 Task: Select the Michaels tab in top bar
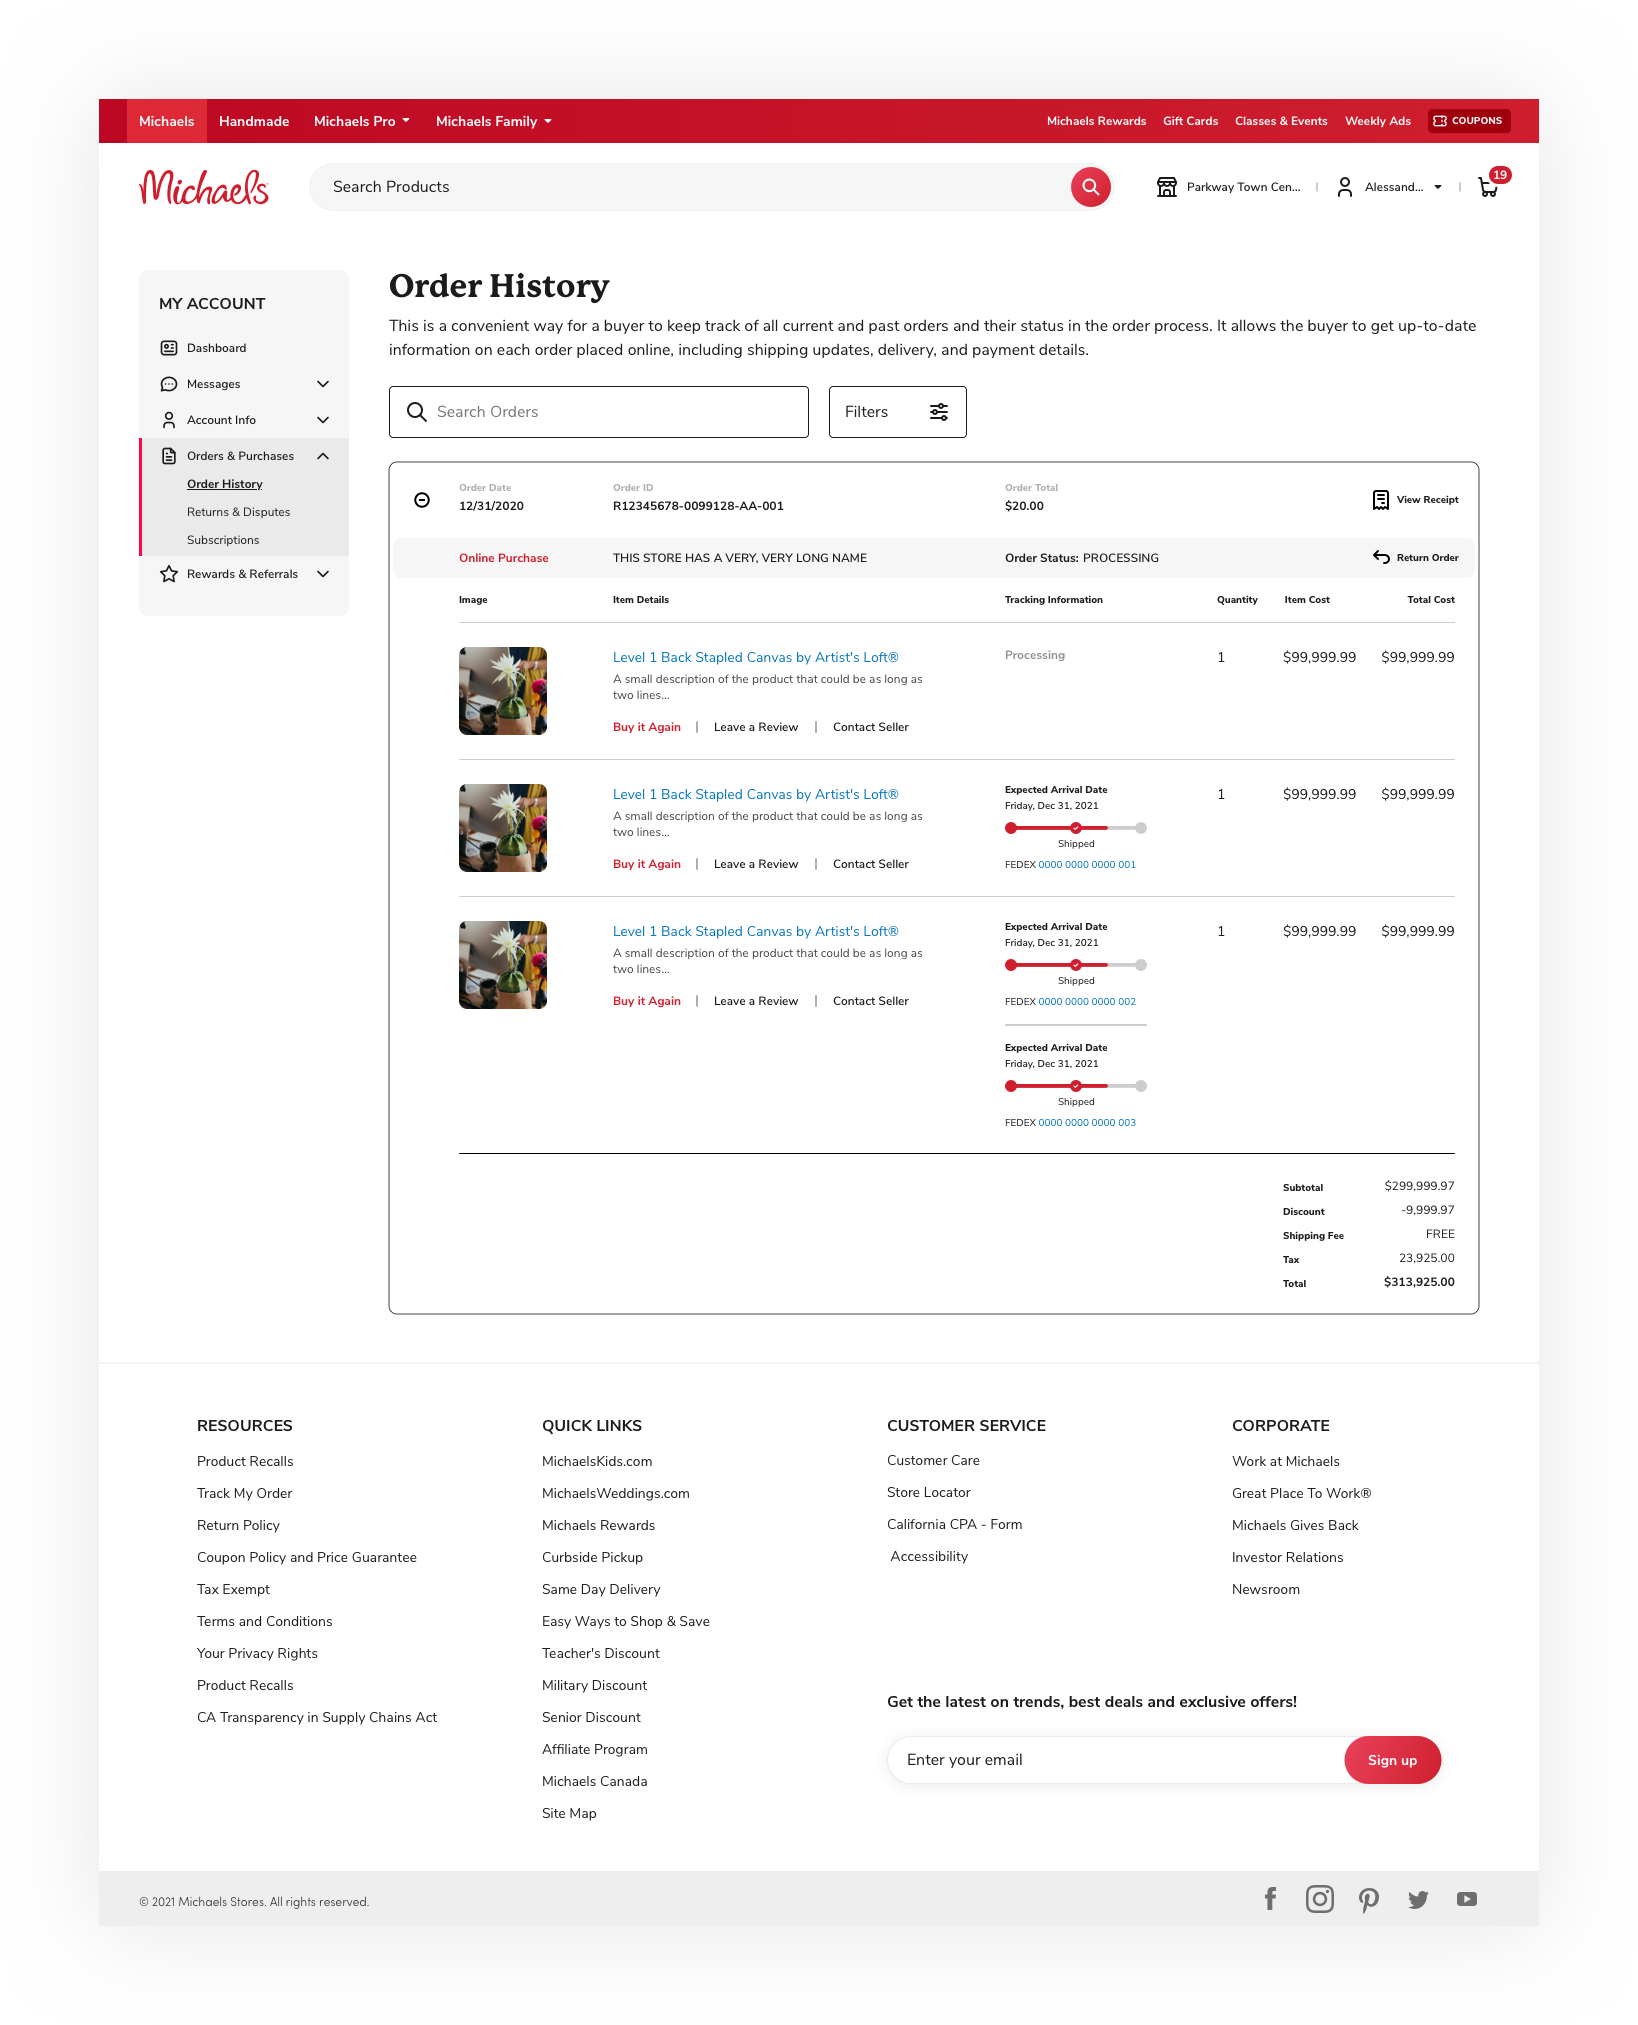pyautogui.click(x=167, y=121)
